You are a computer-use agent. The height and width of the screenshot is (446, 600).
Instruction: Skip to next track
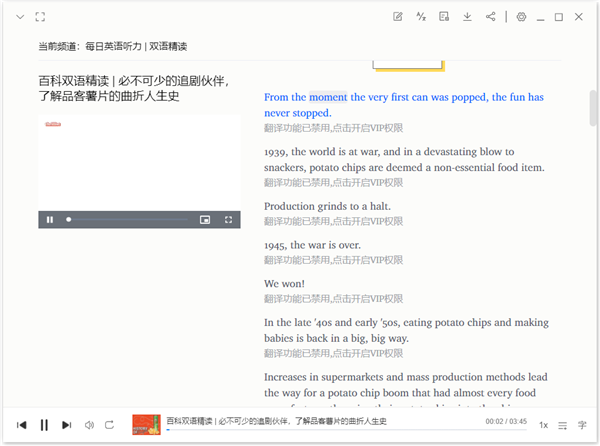tap(67, 425)
